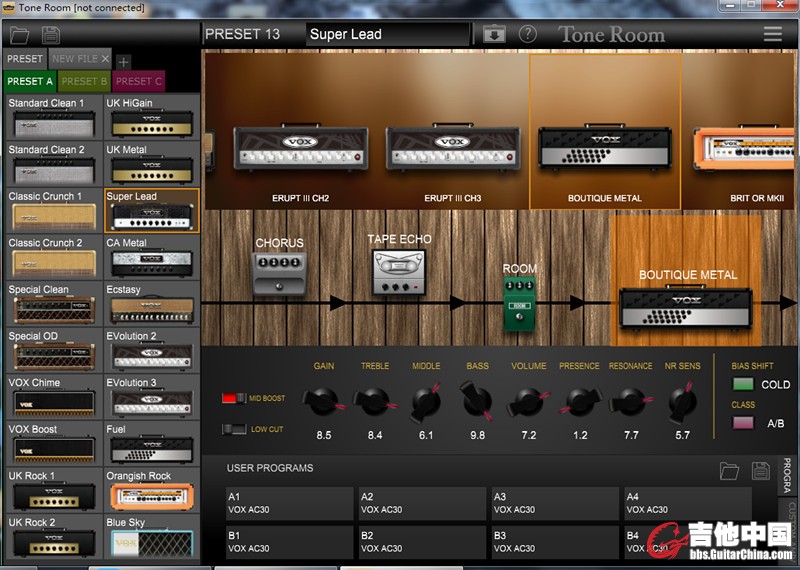Screen dimensions: 800x570
Task: Open folder icon in top-left toolbar
Action: (20, 35)
